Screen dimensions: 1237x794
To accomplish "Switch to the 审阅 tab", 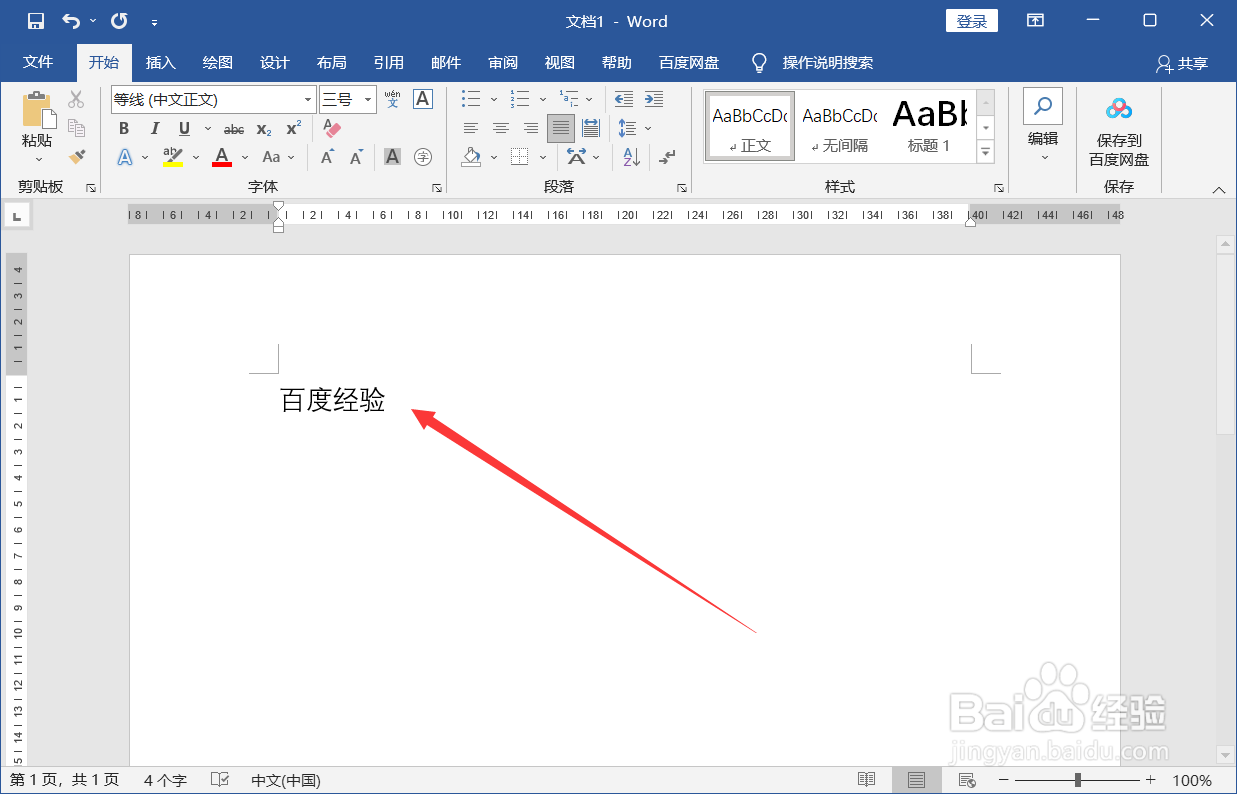I will 503,62.
